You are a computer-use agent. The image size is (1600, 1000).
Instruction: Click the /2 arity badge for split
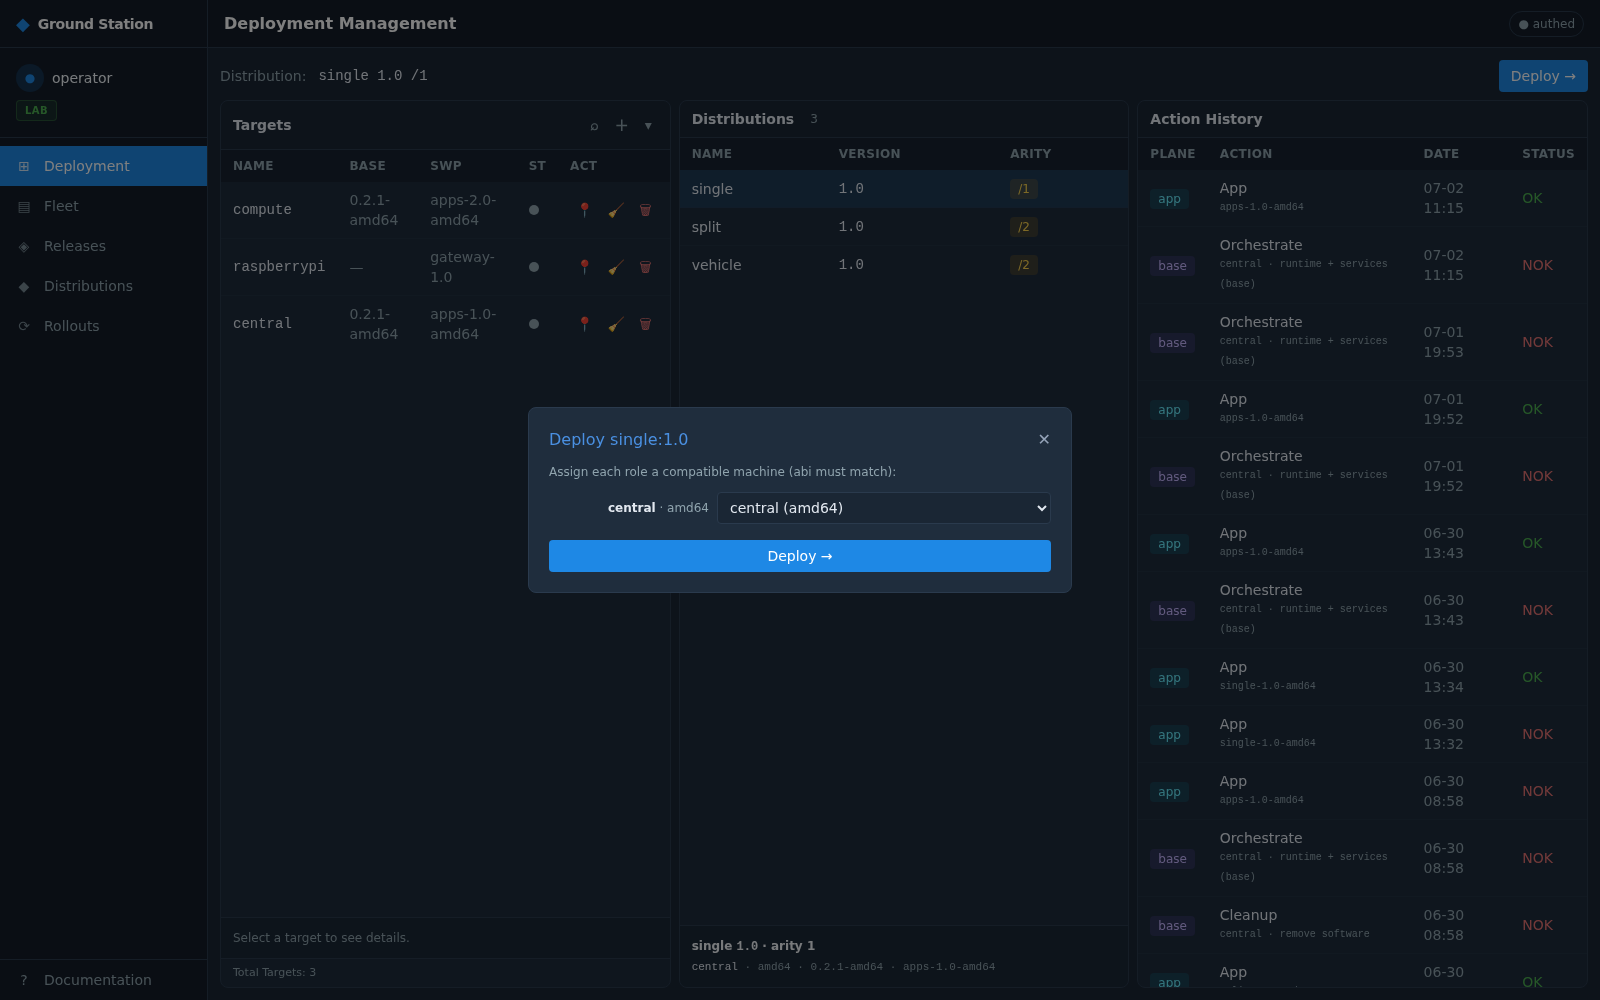1023,227
